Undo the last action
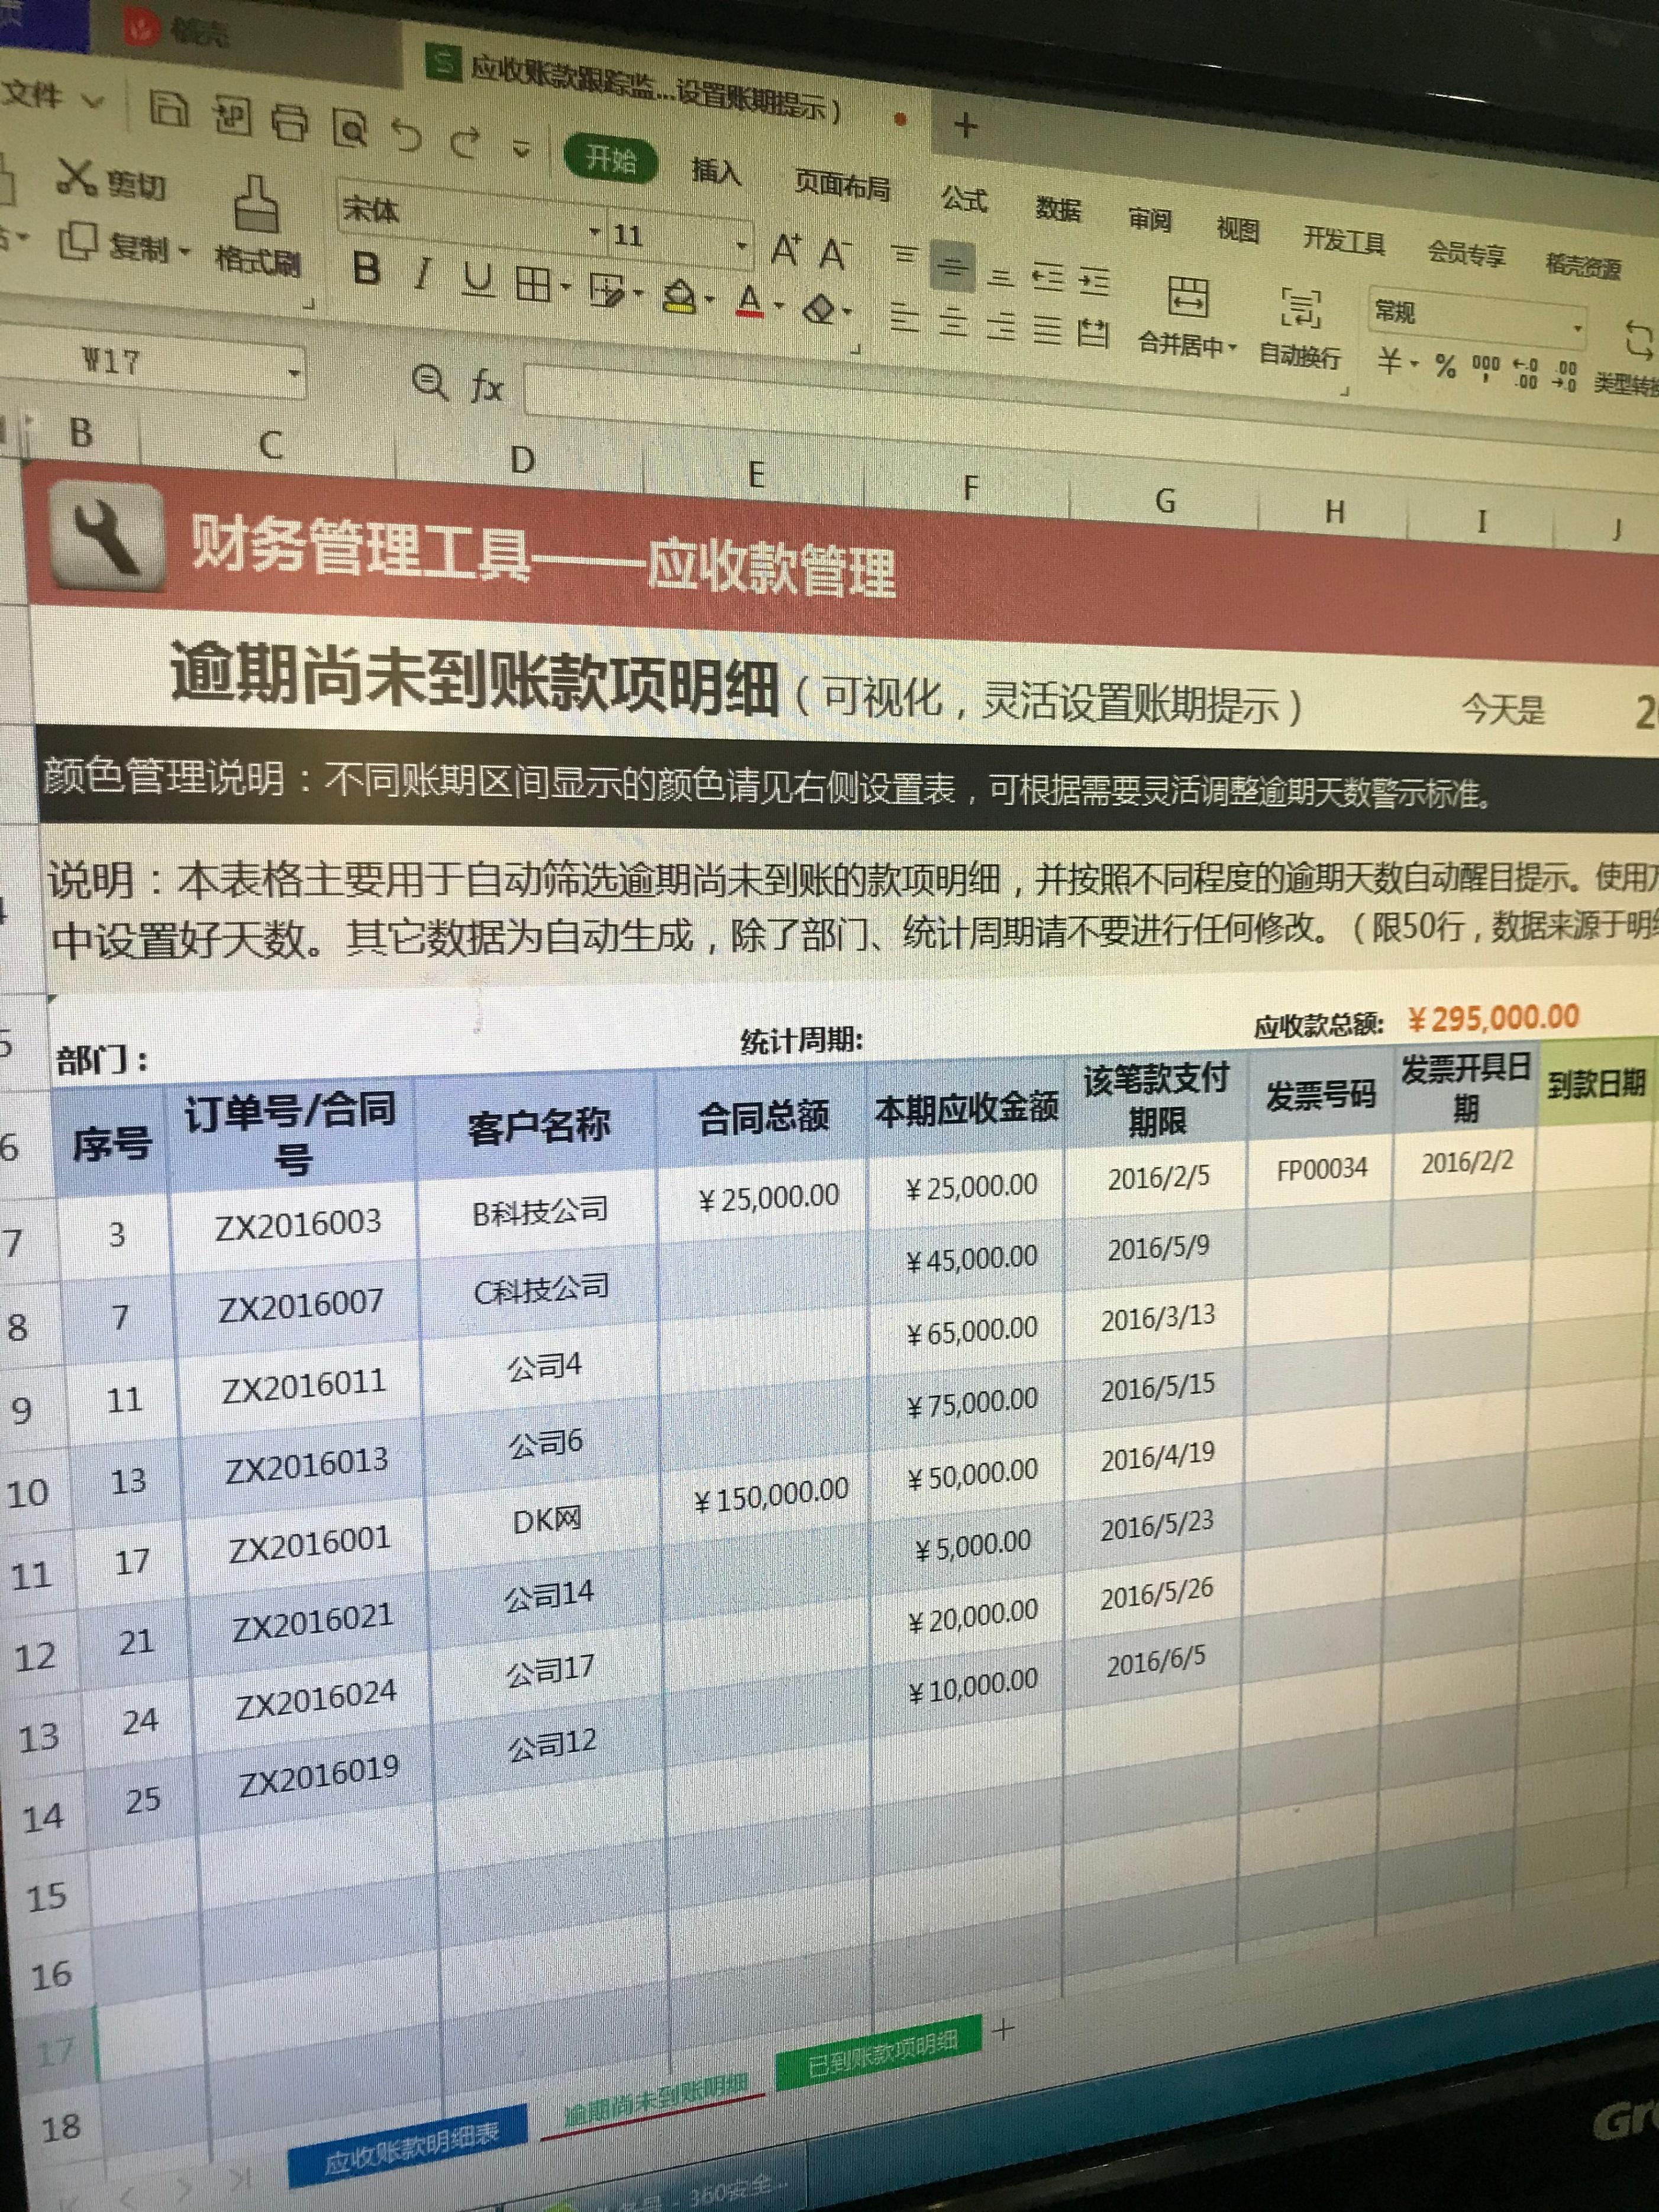Screen dimensions: 1659x2212 (x=406, y=135)
